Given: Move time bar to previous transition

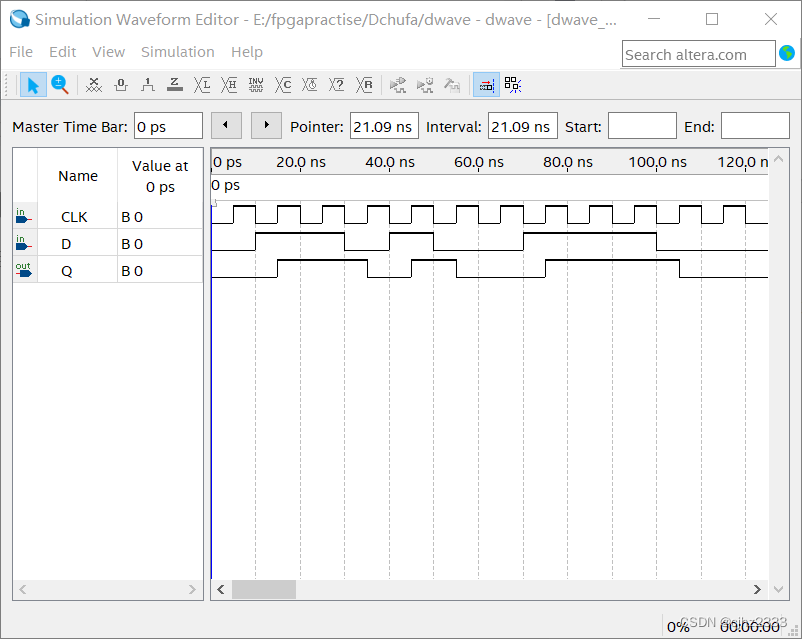Looking at the screenshot, I should coord(226,125).
